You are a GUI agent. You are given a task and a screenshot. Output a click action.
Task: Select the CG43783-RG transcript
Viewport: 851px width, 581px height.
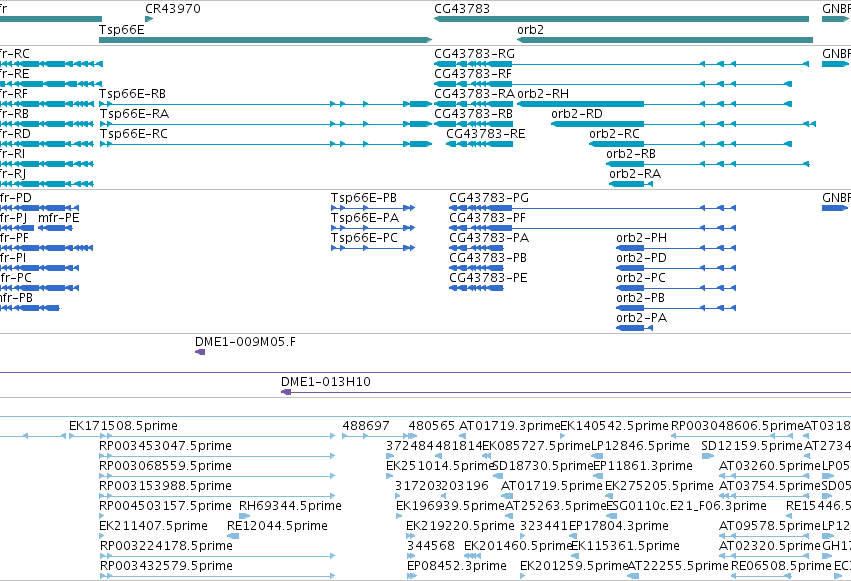click(x=621, y=64)
